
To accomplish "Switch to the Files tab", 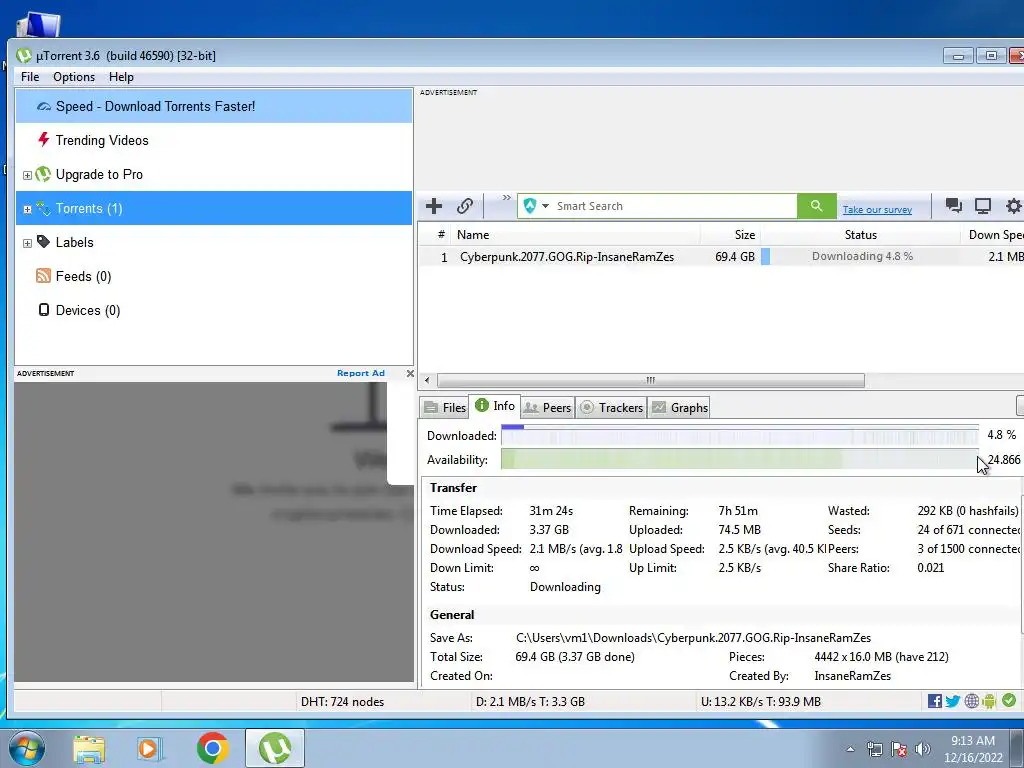I will pos(445,408).
